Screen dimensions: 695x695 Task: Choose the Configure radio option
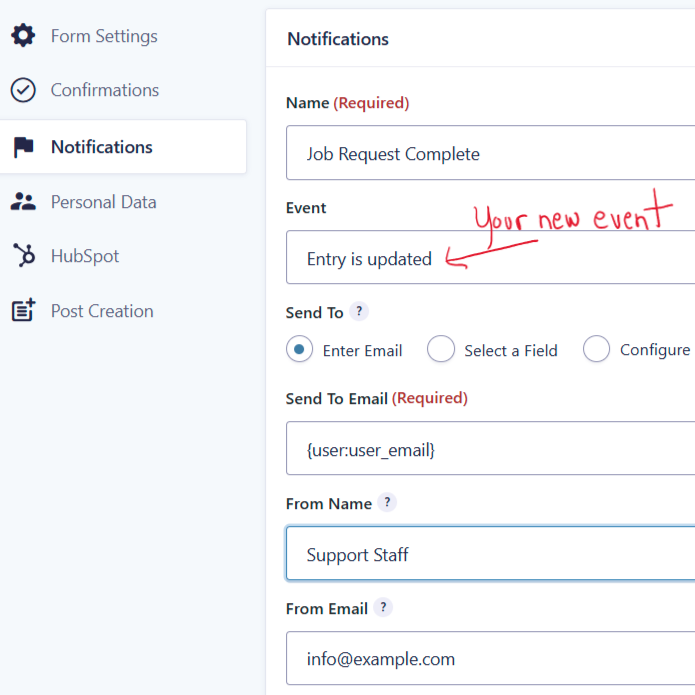[x=596, y=349]
